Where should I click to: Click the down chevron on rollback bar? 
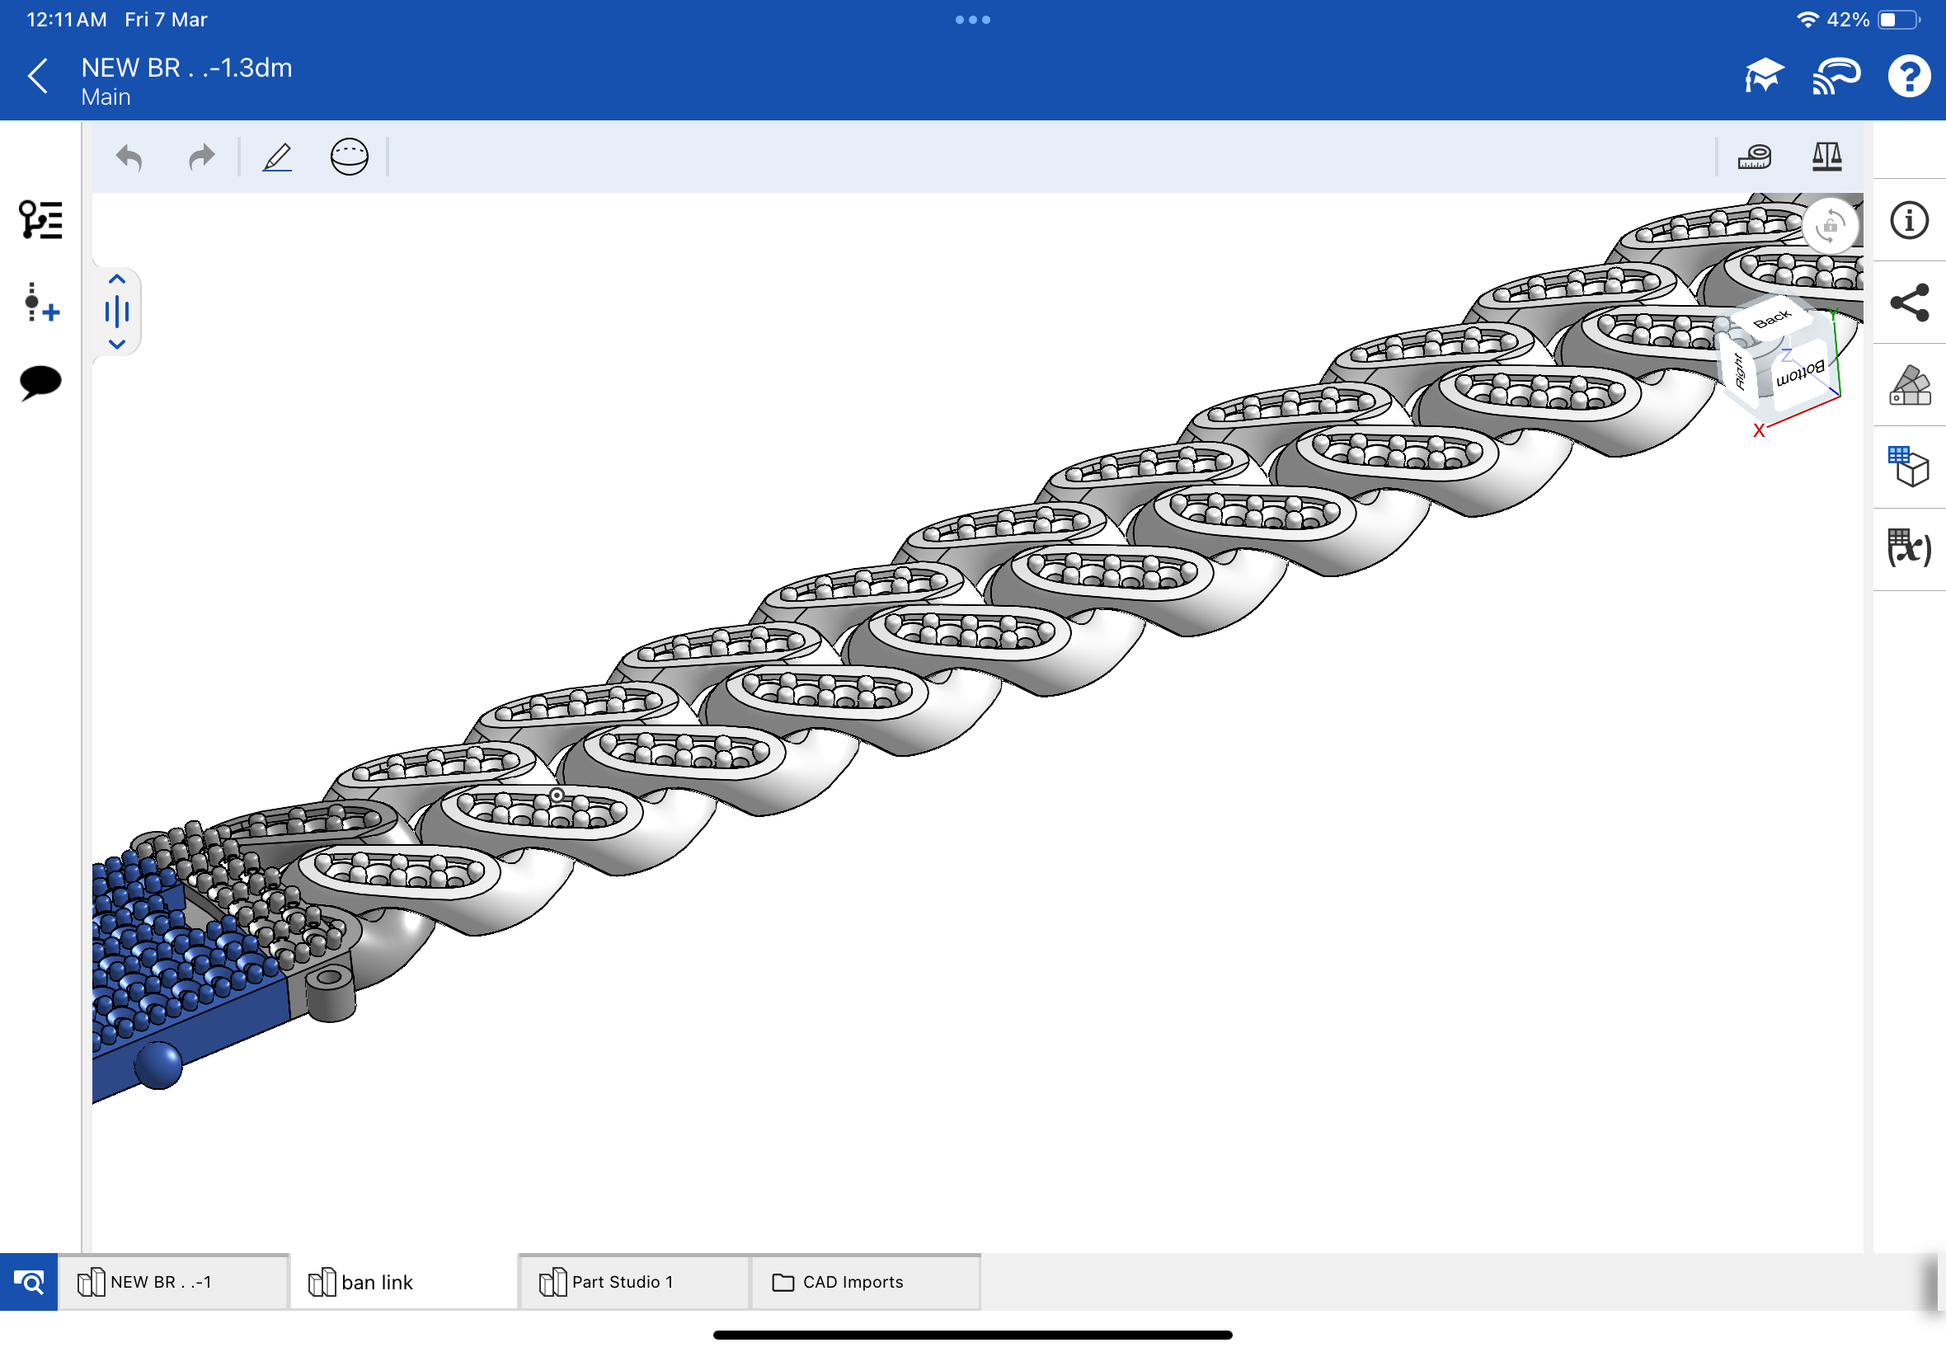[117, 345]
